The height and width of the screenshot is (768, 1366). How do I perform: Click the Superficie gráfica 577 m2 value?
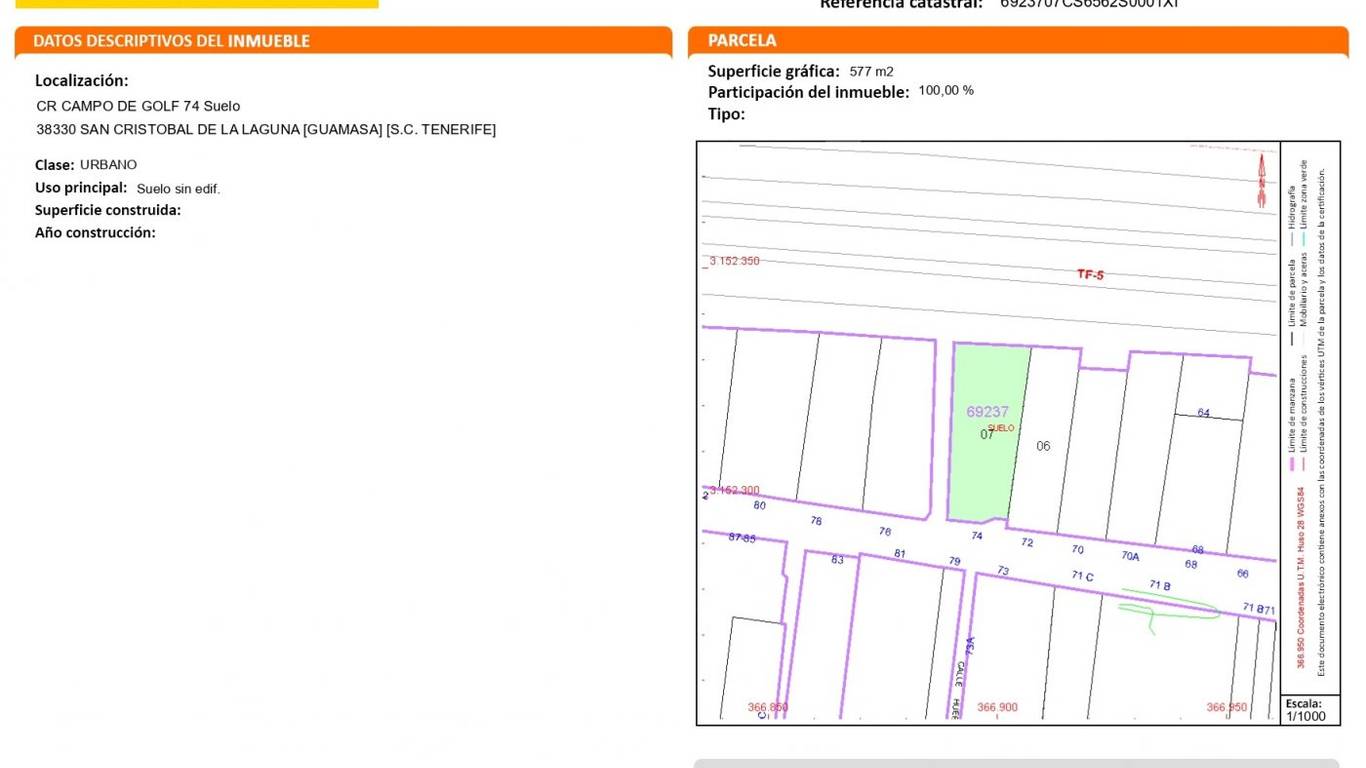tap(872, 71)
